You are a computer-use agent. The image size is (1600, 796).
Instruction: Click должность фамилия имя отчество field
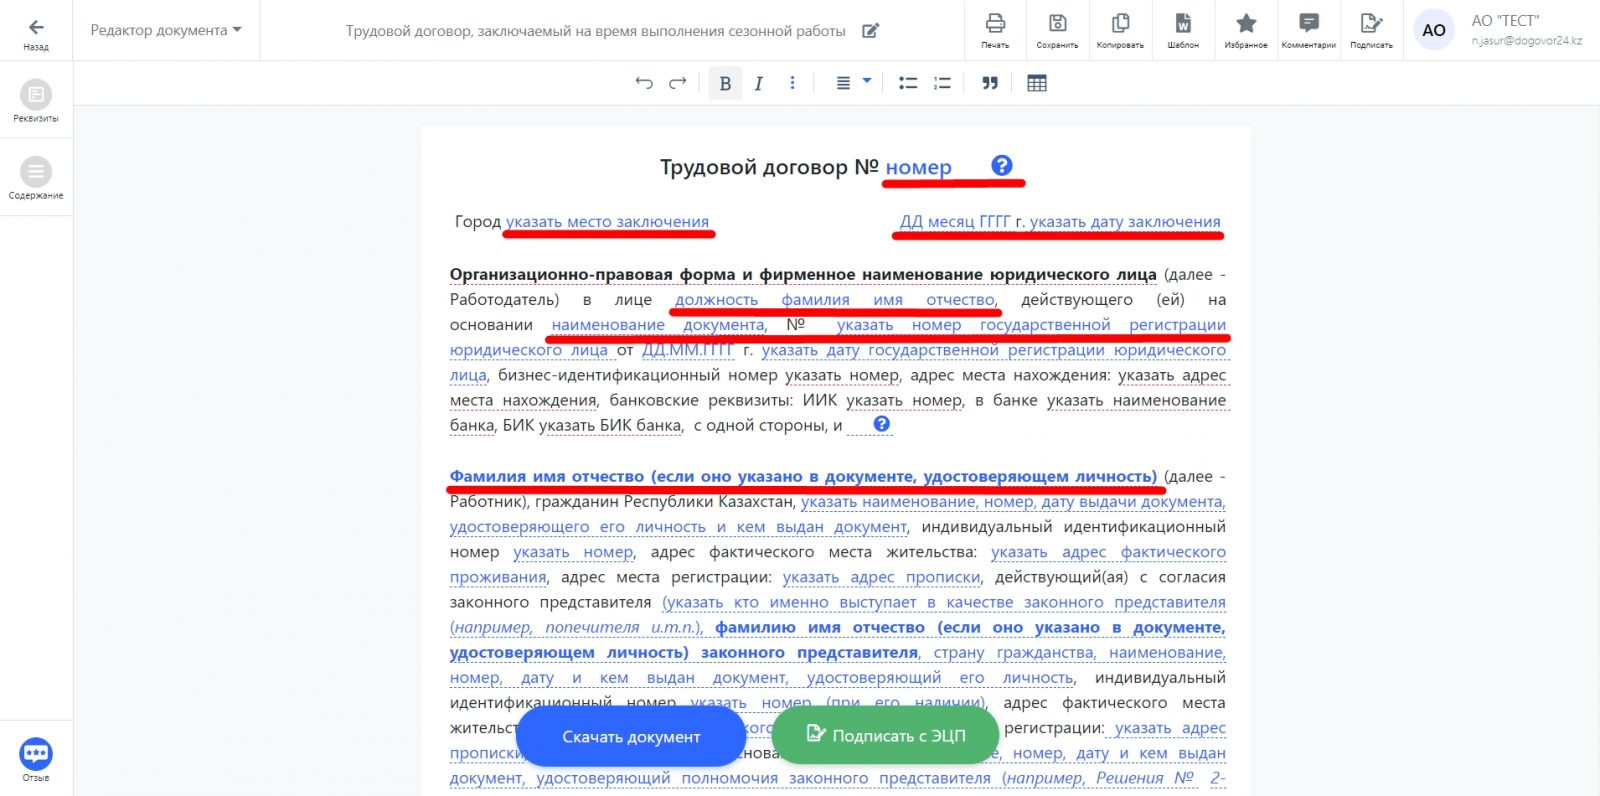pyautogui.click(x=835, y=299)
